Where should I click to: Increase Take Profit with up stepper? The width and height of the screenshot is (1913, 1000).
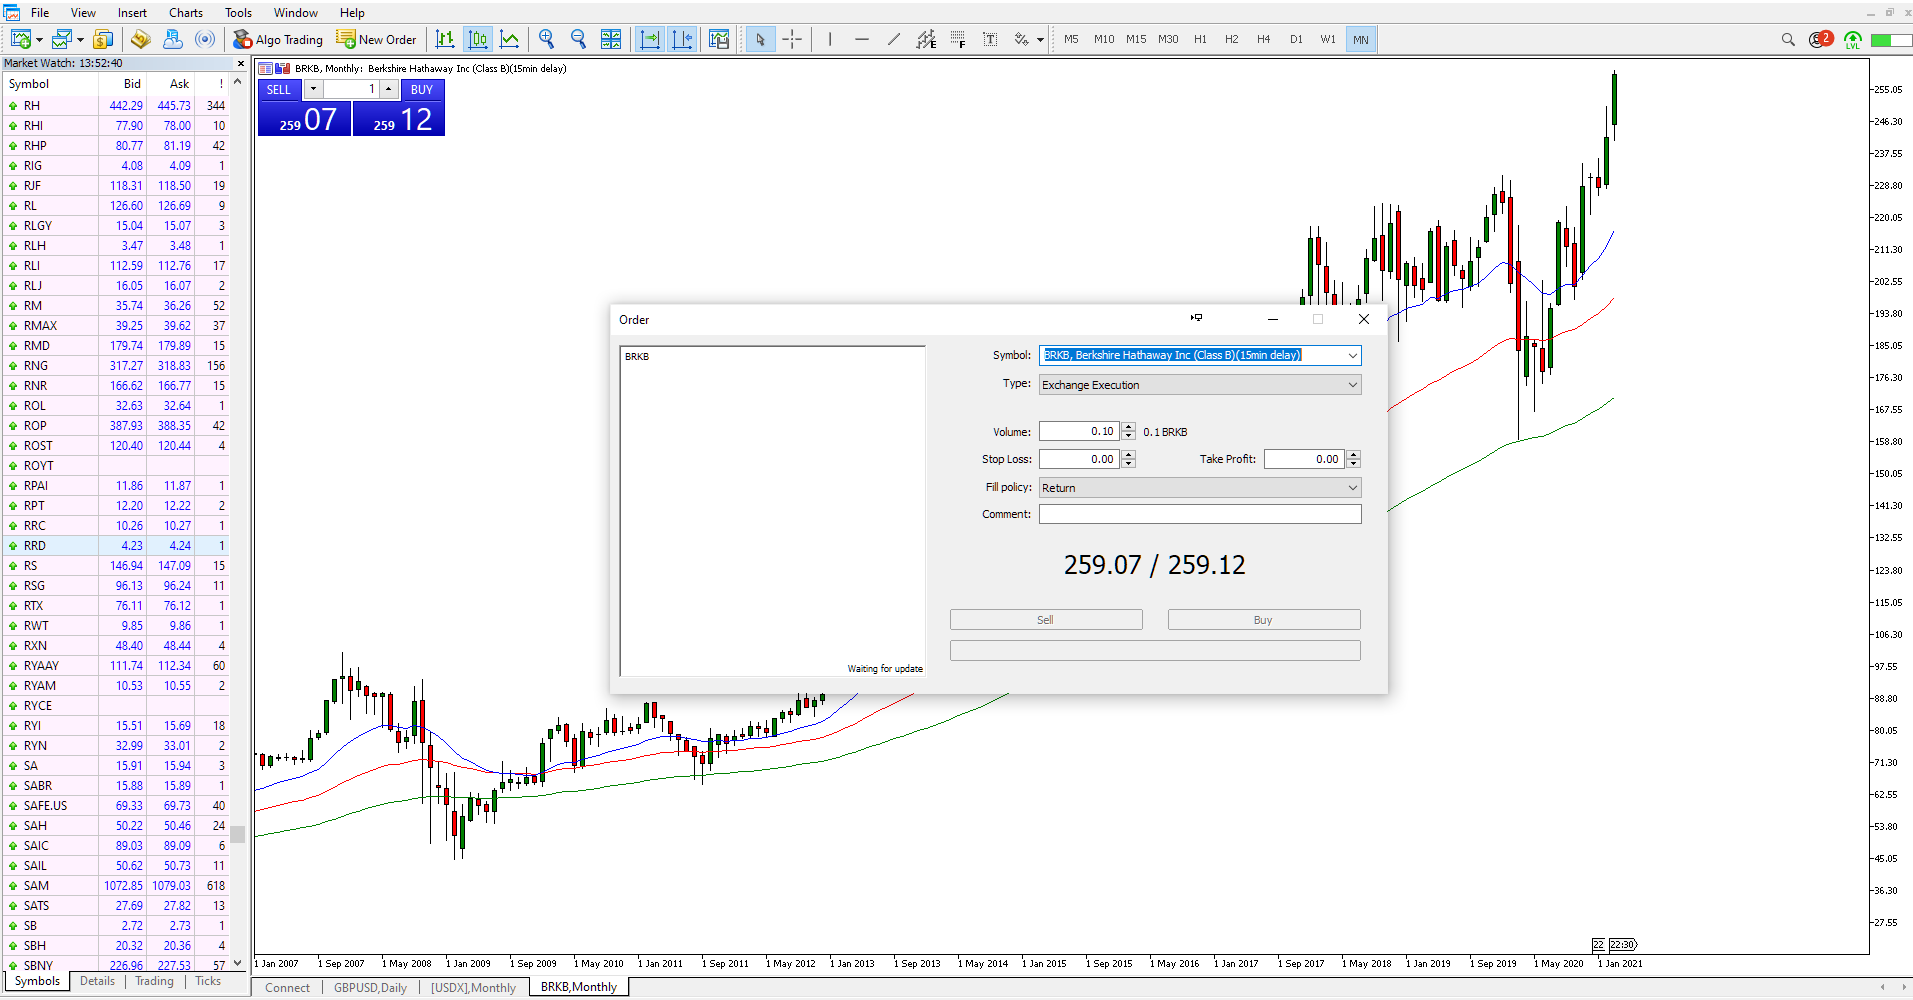click(1354, 454)
